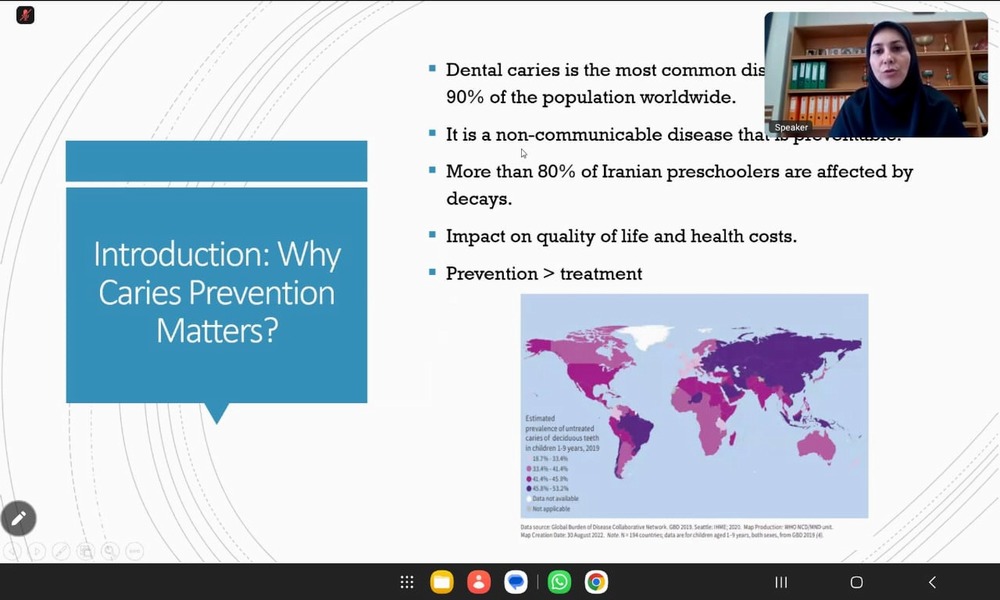Select the Speaker video thumbnail
Viewport: 1000px width, 600px height.
click(x=876, y=74)
